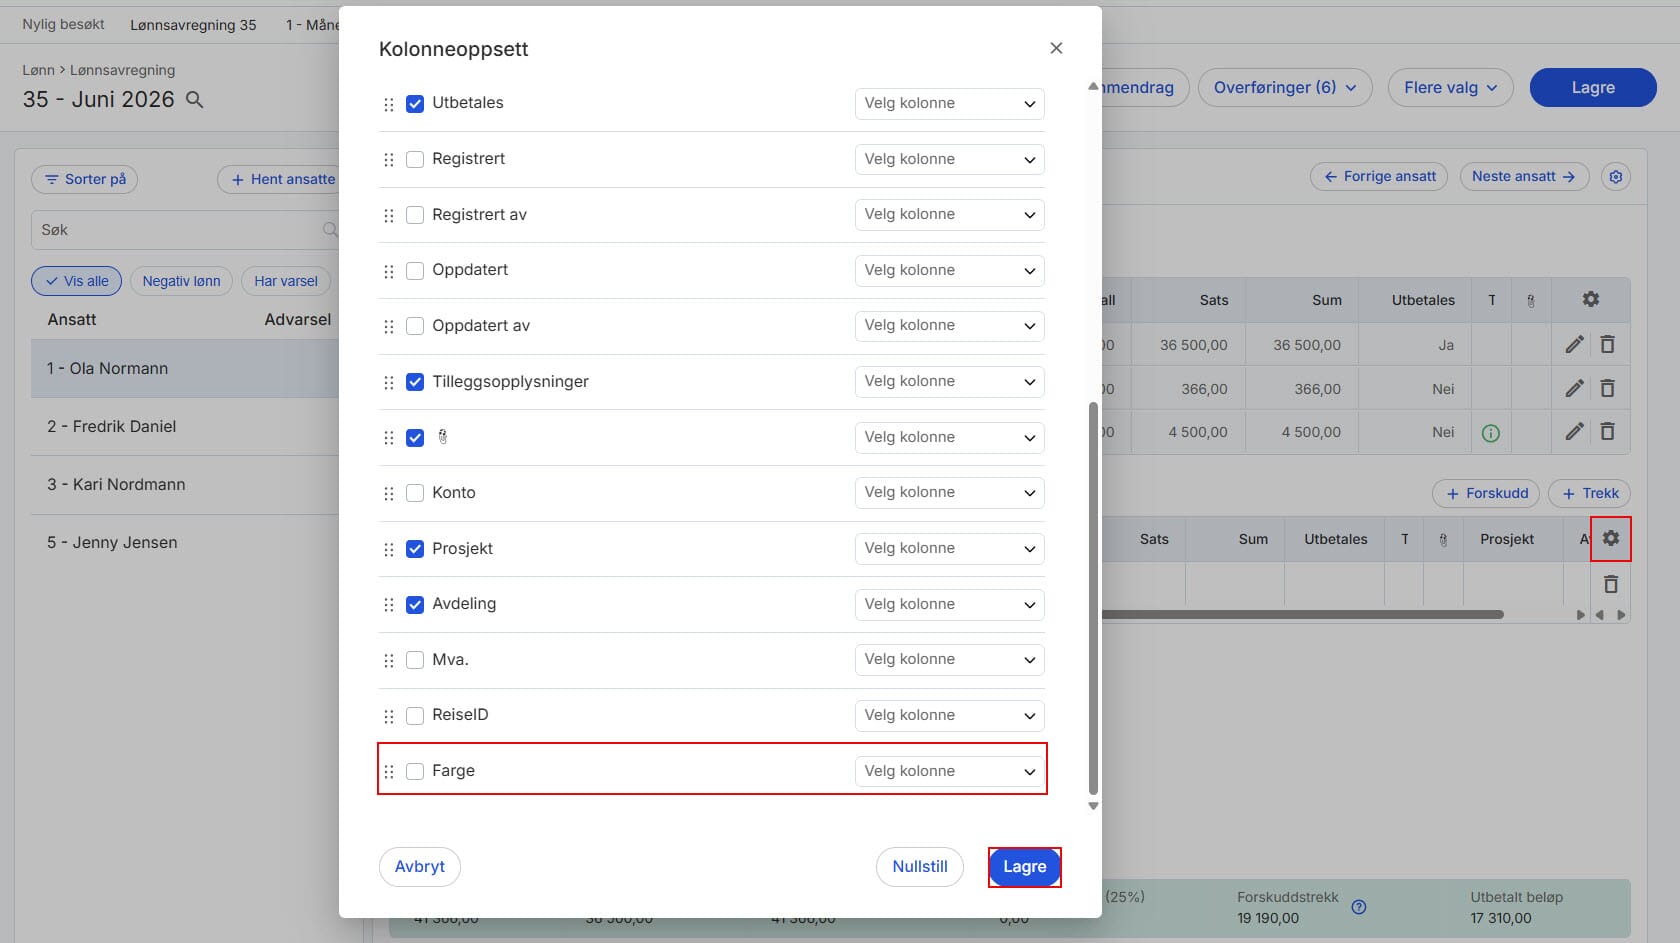
Task: Check the Konto column checkbox
Action: [415, 493]
